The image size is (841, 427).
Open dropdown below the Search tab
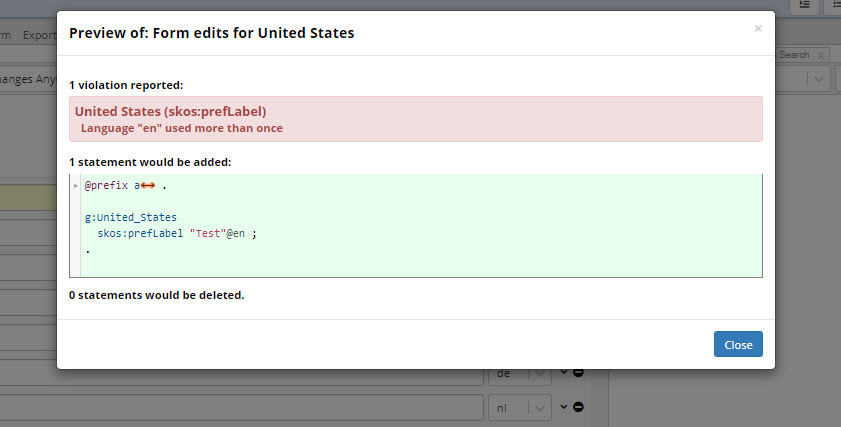pos(816,80)
